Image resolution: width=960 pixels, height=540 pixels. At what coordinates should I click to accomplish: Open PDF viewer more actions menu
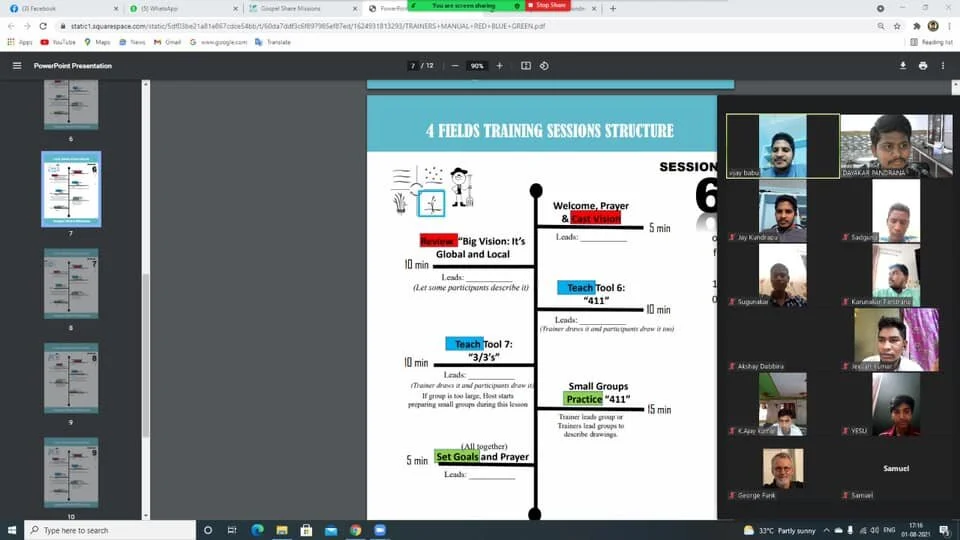tap(943, 66)
